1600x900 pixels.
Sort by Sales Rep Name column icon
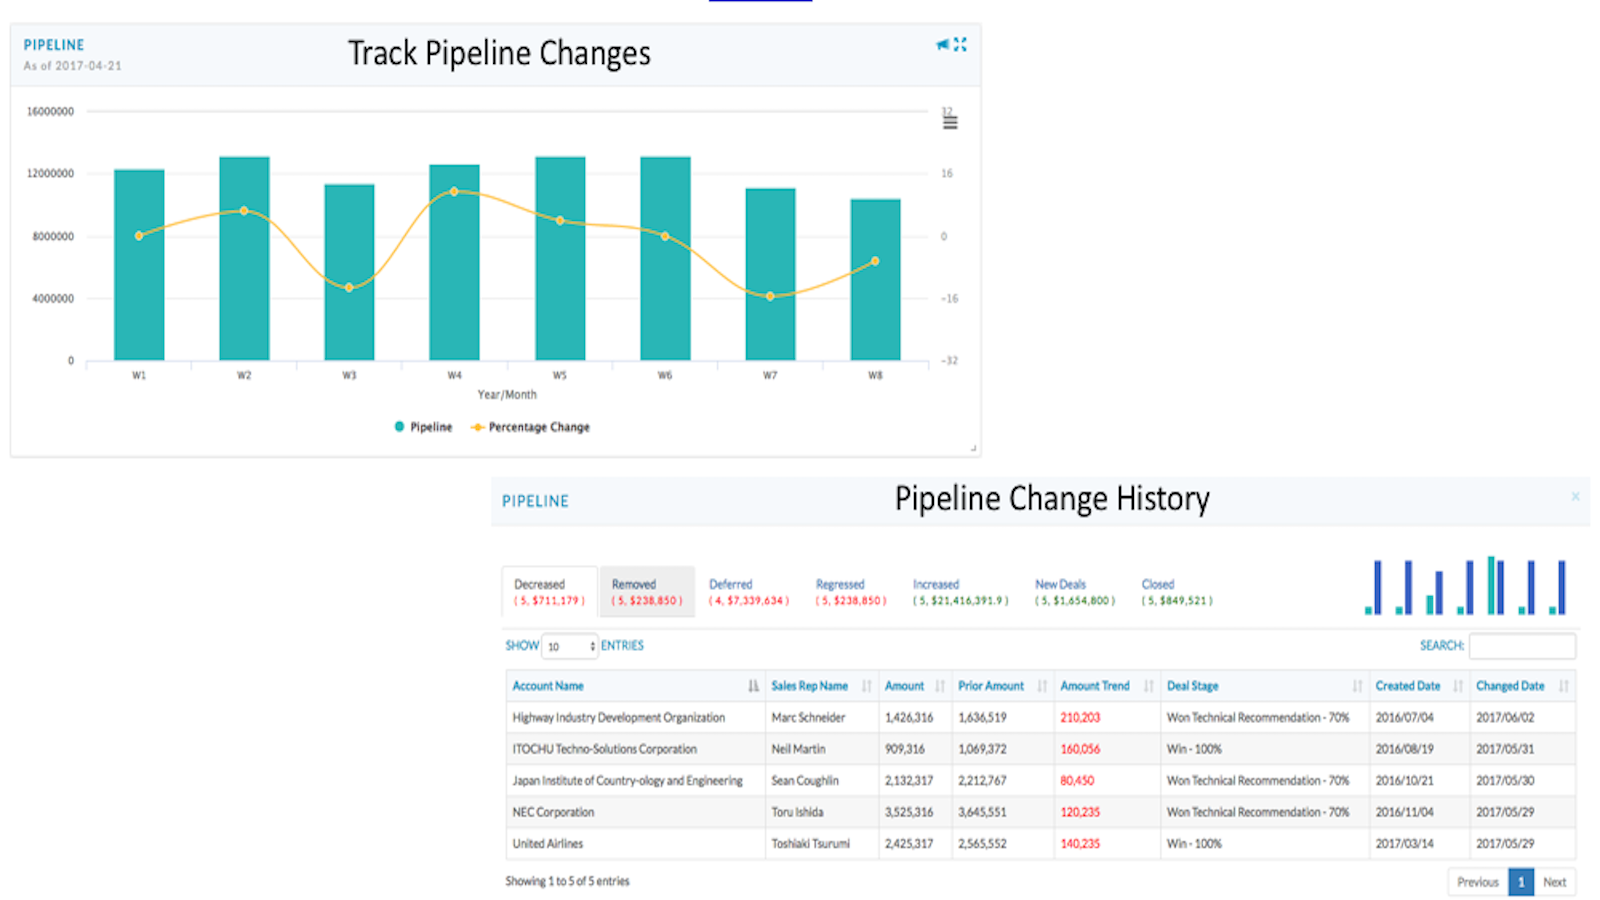[x=866, y=686]
